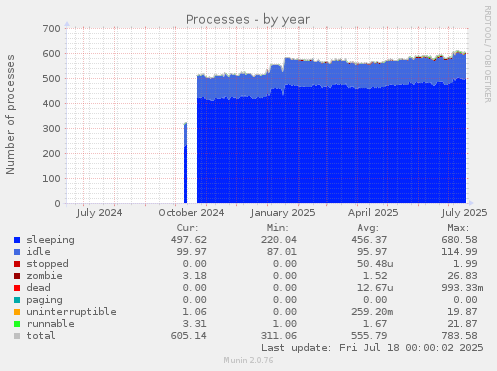Image resolution: width=497 pixels, height=371 pixels.
Task: Select the 'zombie' legend label
Action: (x=44, y=276)
